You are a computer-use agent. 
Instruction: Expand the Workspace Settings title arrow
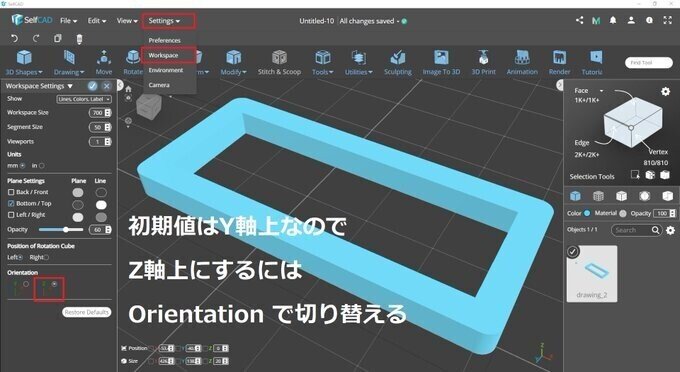coord(70,86)
